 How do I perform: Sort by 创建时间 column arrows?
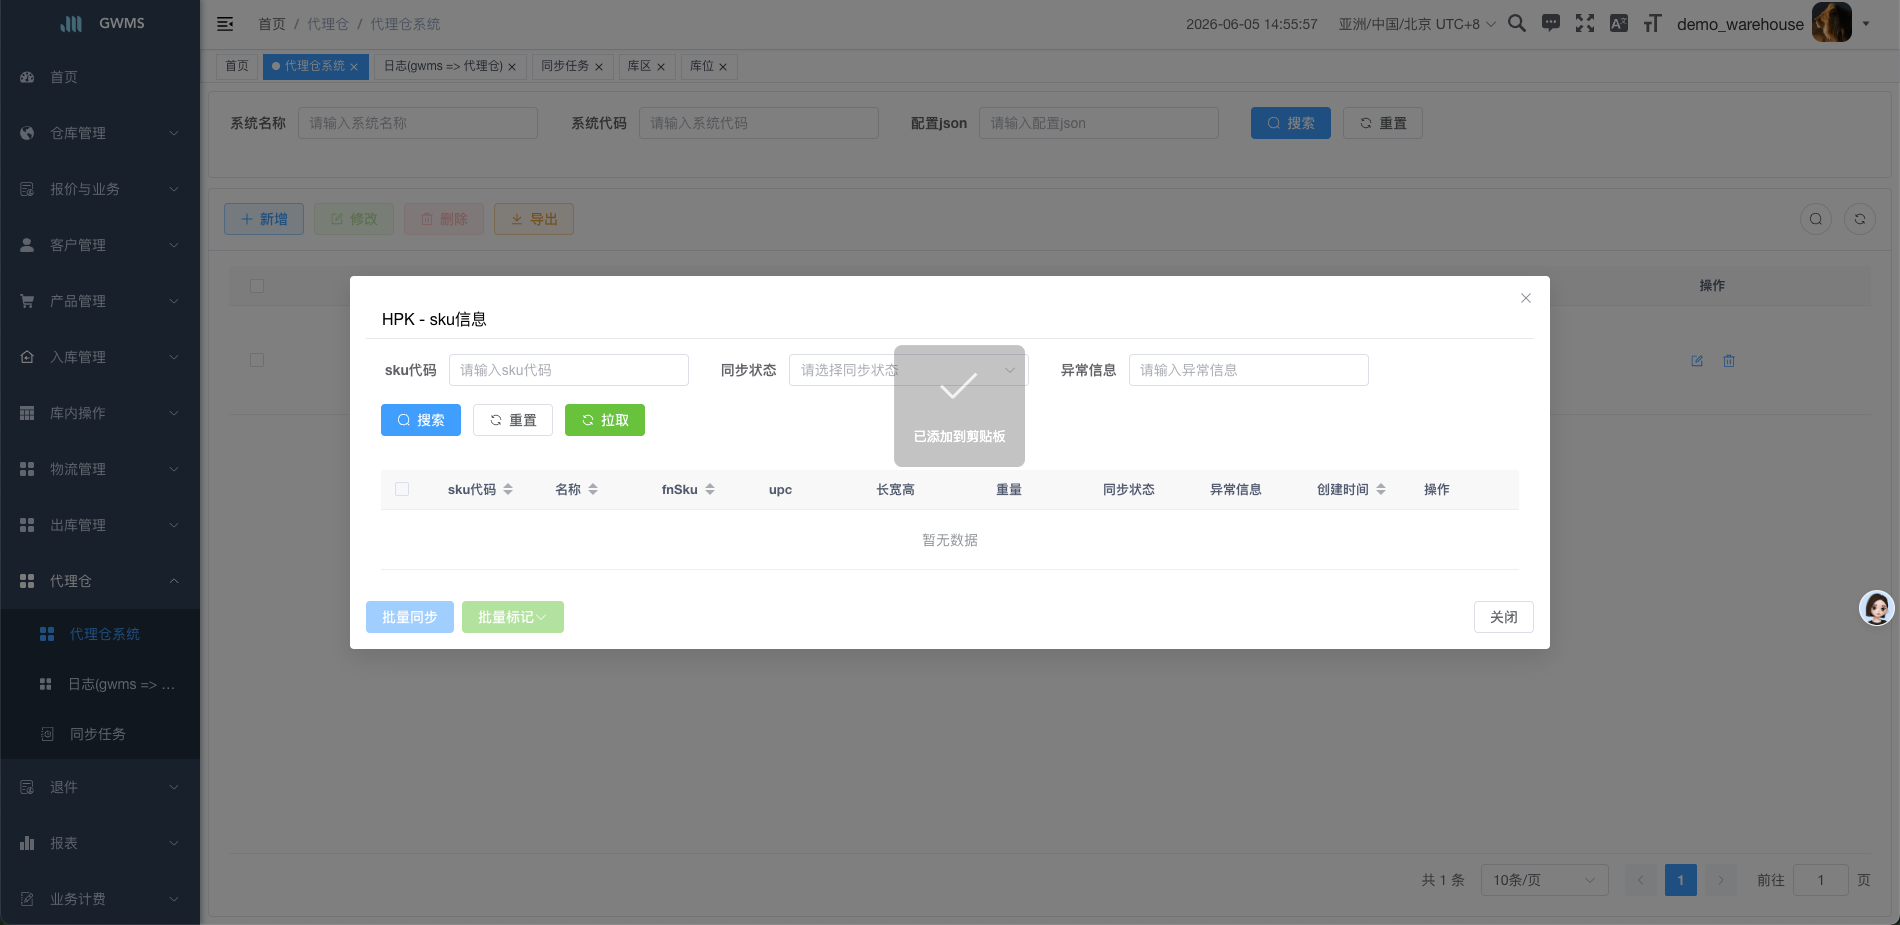(1381, 490)
